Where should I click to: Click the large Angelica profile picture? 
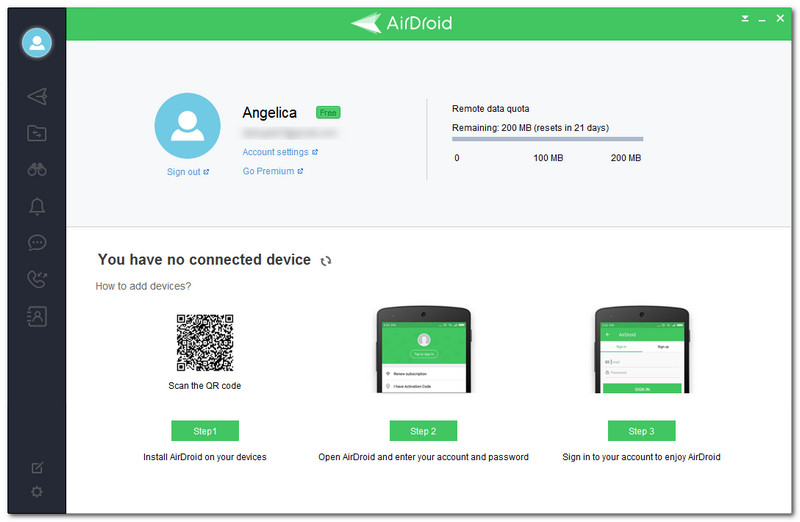(187, 126)
